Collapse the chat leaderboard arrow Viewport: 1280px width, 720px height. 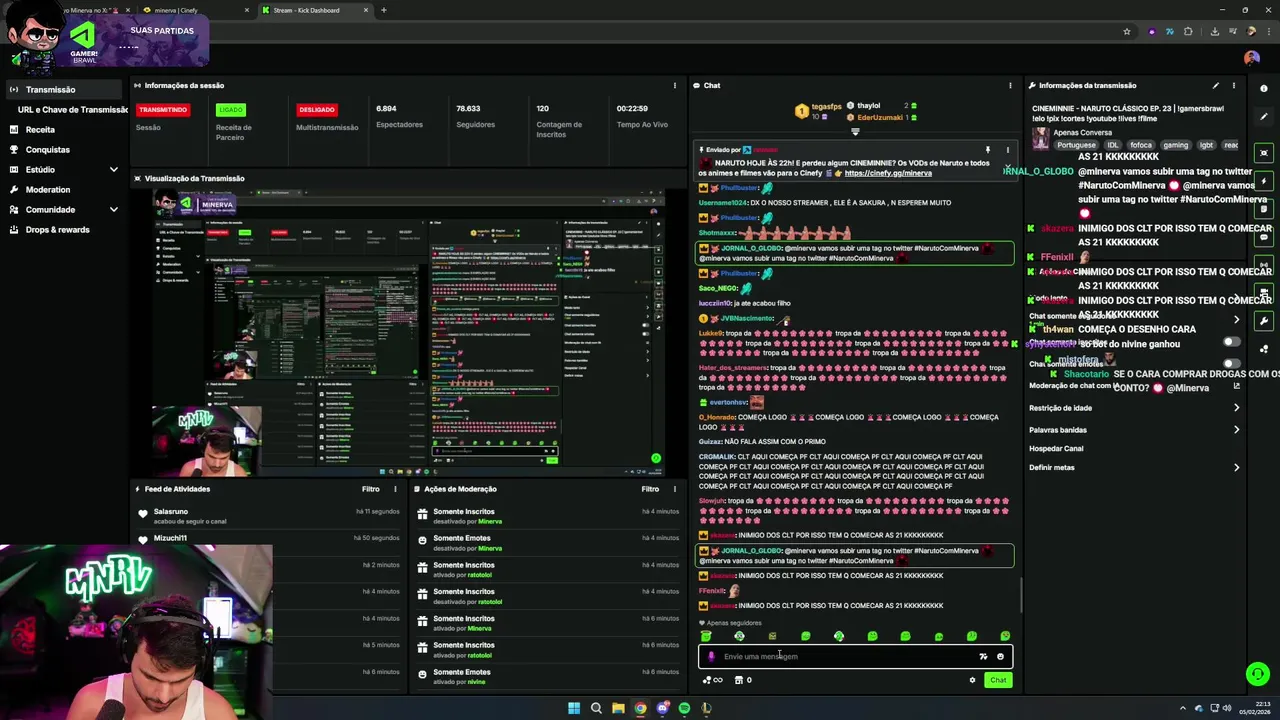(x=855, y=132)
